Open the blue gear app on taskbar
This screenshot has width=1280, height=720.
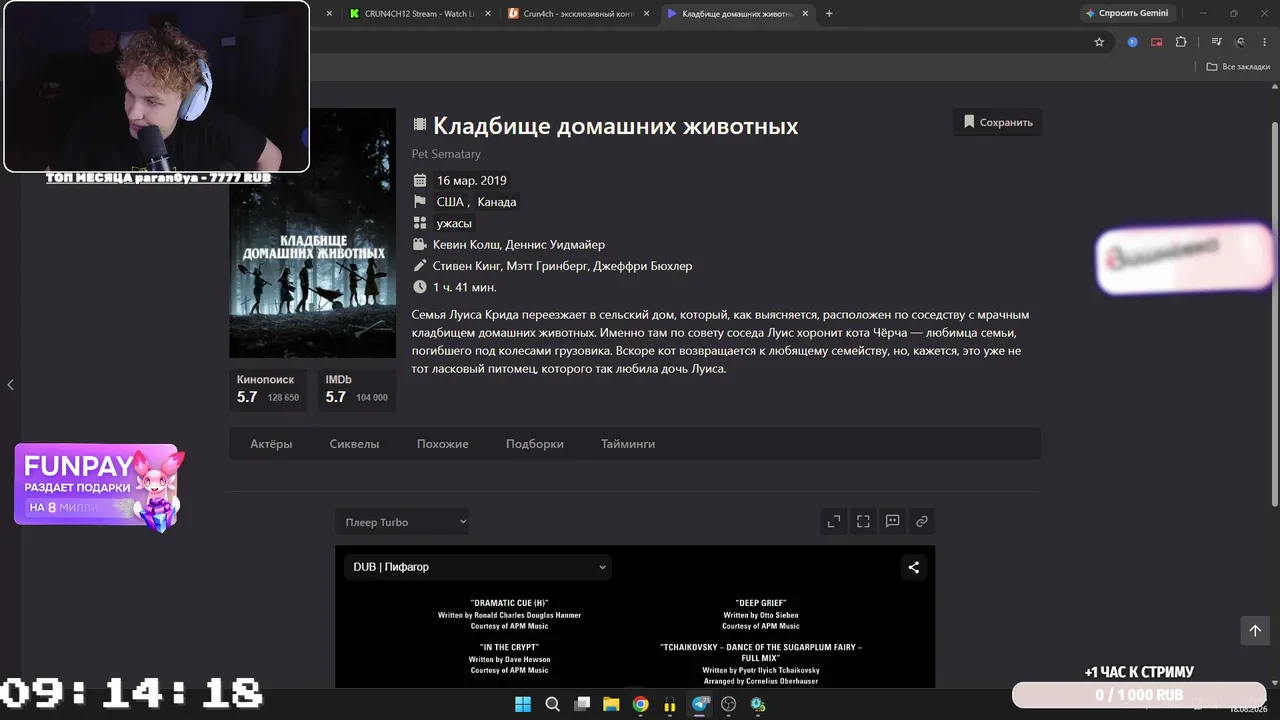(758, 704)
